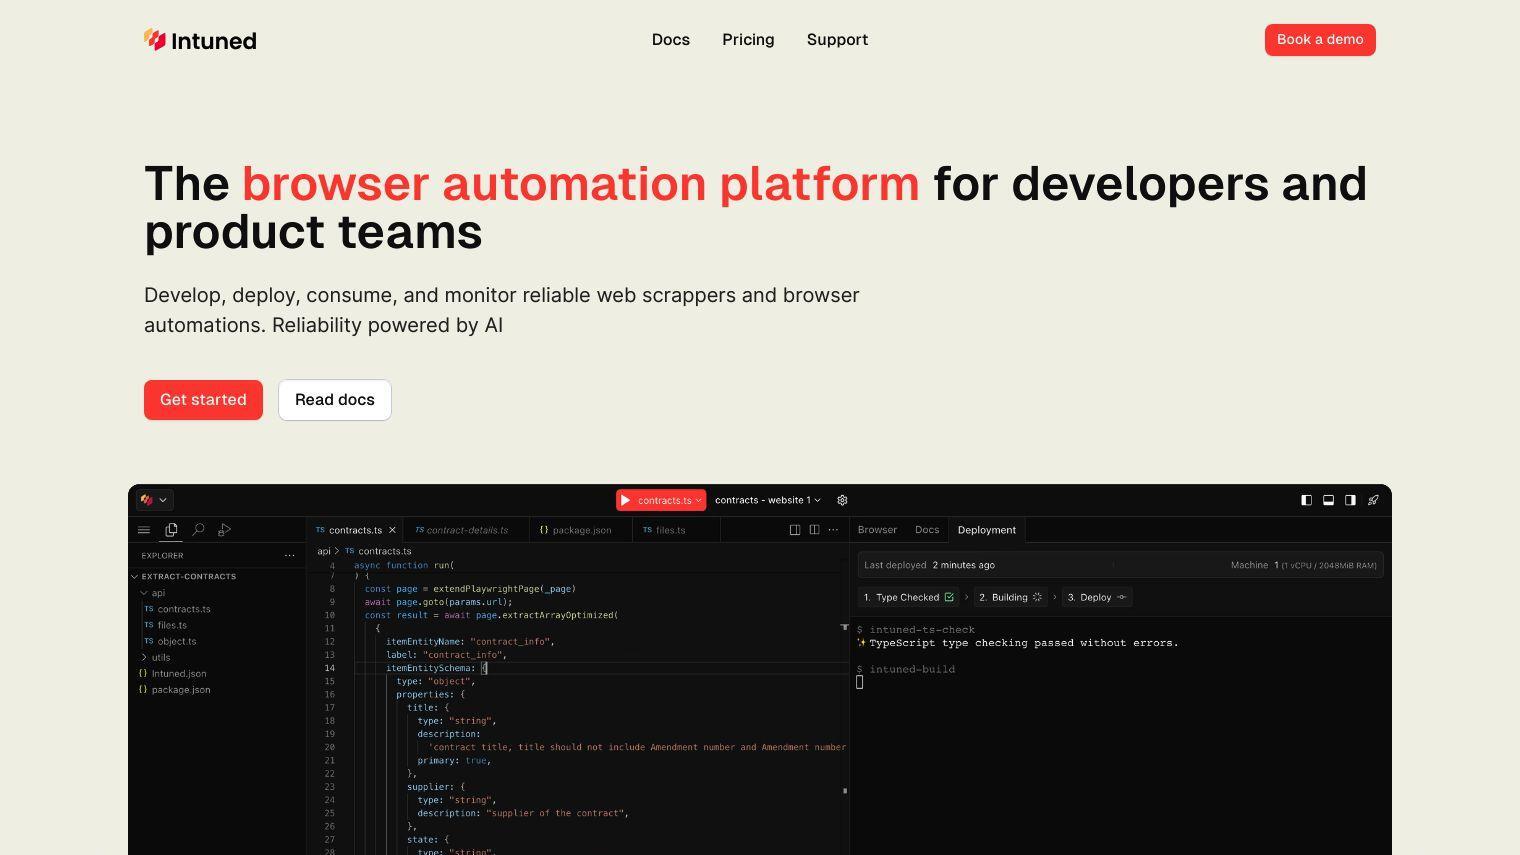Screen dimensions: 1520x855
Task: Open the settings gear beside contracts - website 1
Action: [842, 500]
